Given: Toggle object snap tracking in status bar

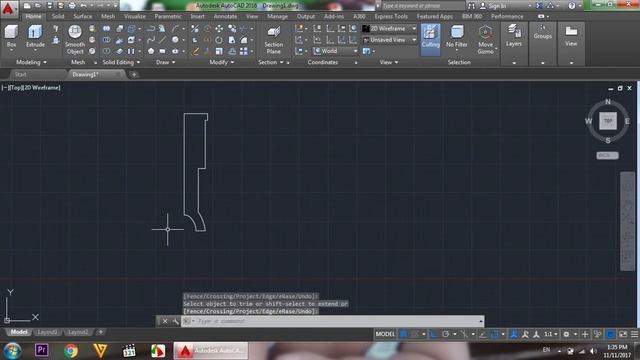Looking at the screenshot, I should click(483, 334).
